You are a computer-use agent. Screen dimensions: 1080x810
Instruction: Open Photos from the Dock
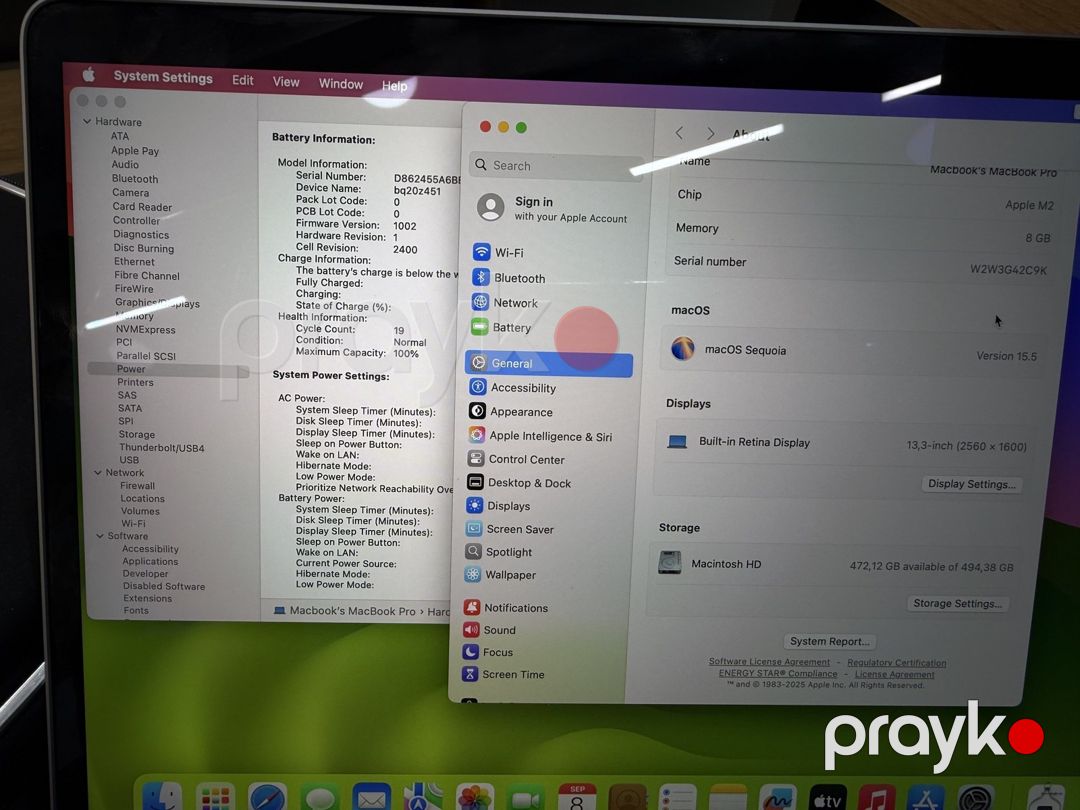point(475,798)
